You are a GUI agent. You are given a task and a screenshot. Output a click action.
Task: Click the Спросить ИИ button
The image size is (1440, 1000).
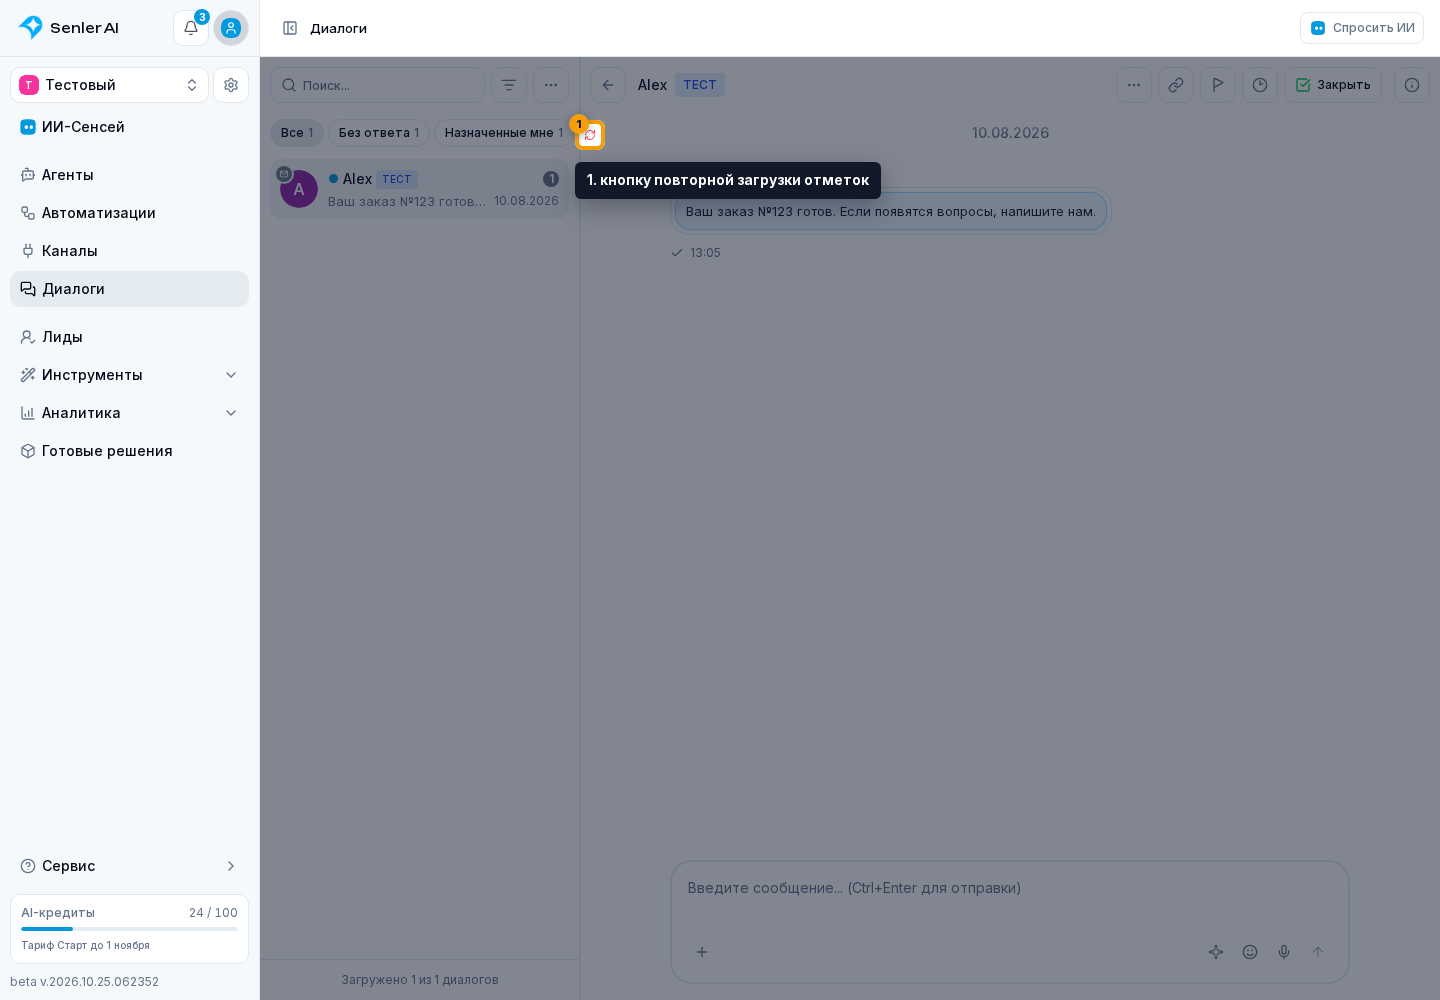tap(1362, 28)
